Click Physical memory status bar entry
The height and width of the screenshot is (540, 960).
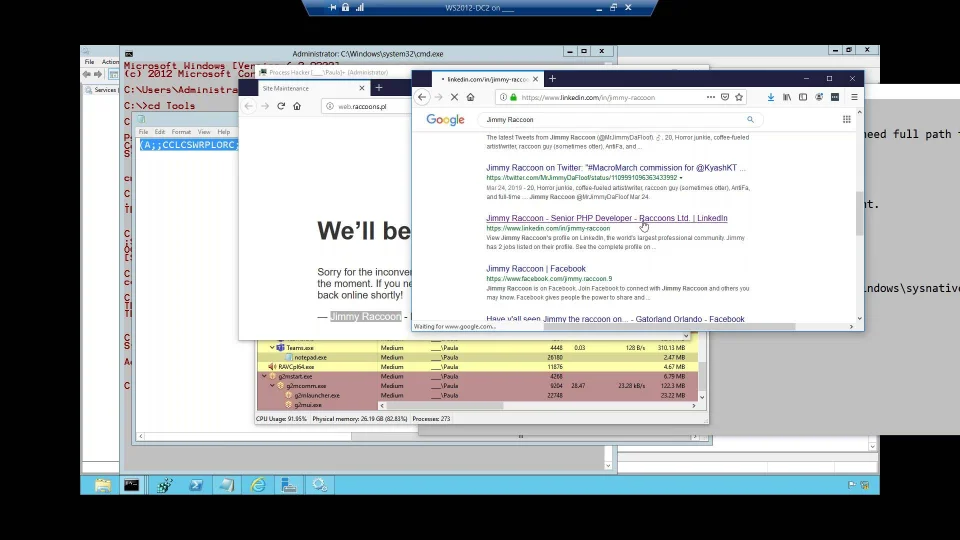[x=360, y=419]
